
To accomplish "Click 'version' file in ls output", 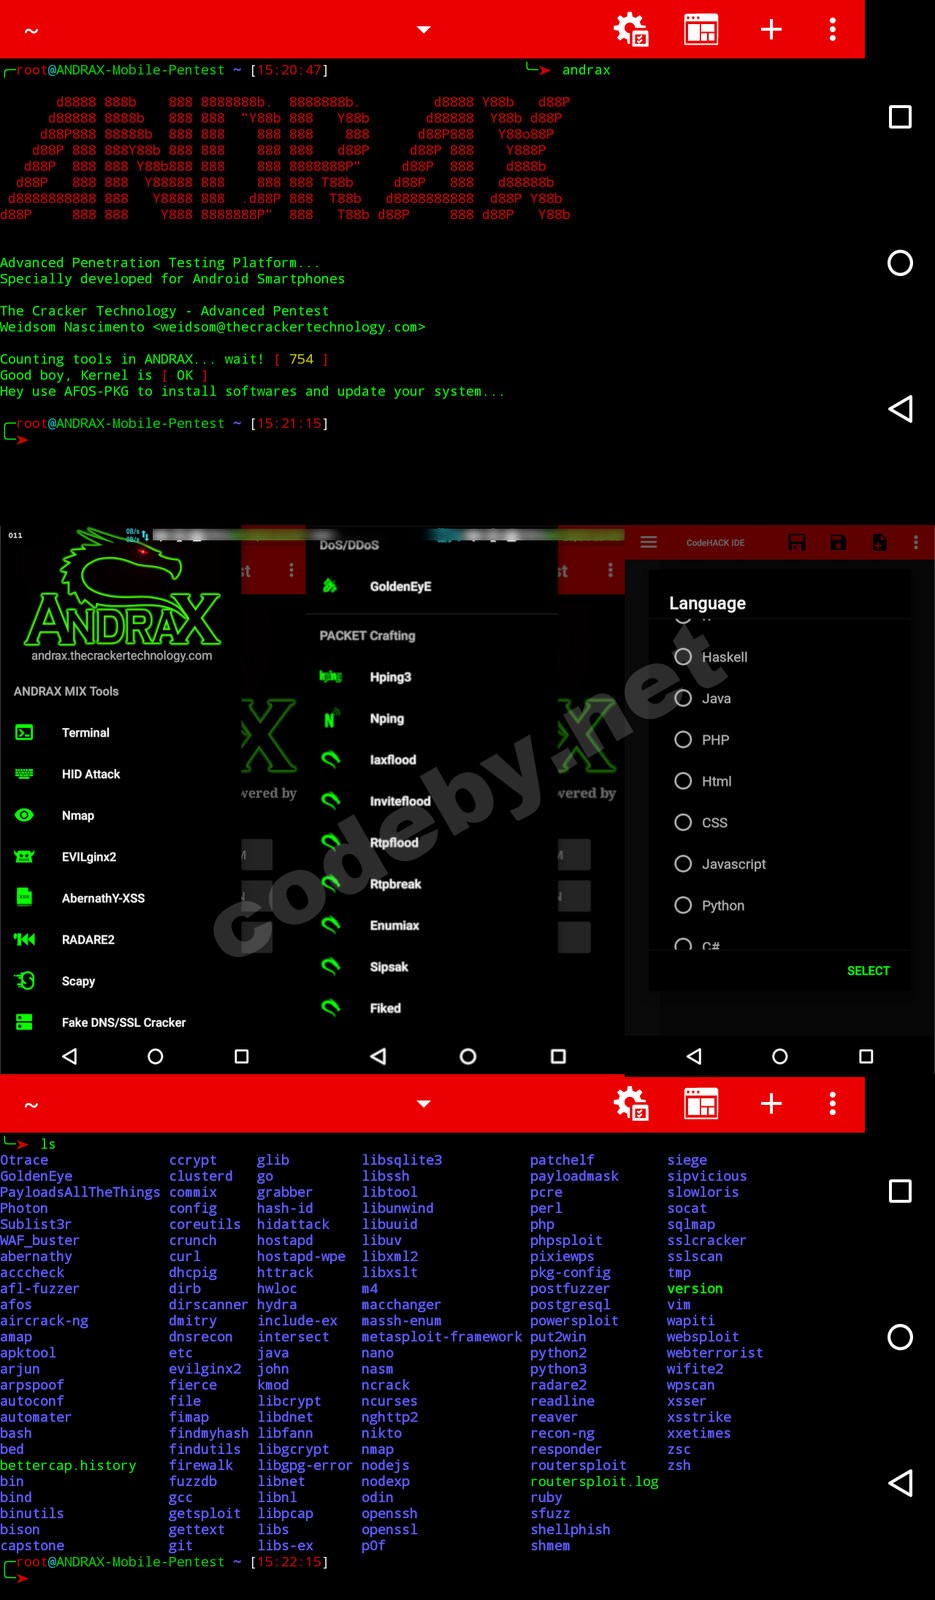I will click(x=695, y=1289).
